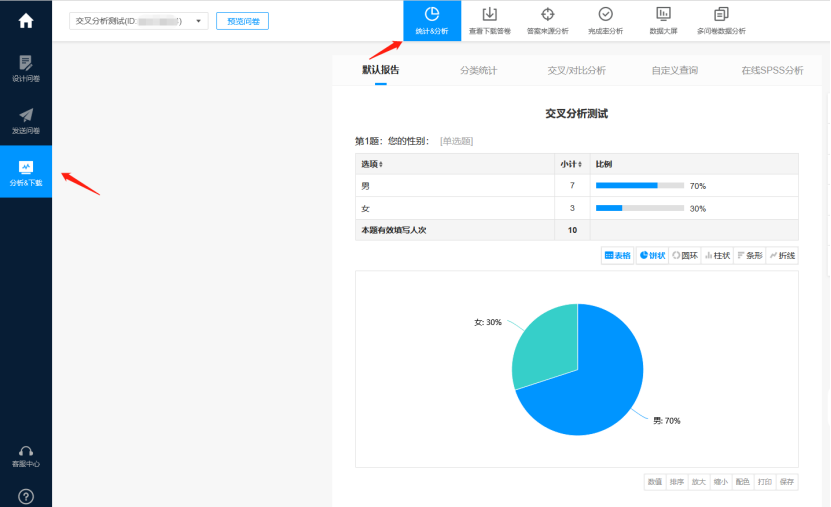Expand the 交叉分析测试 questionnaire dropdown
The image size is (831, 507).
point(138,21)
